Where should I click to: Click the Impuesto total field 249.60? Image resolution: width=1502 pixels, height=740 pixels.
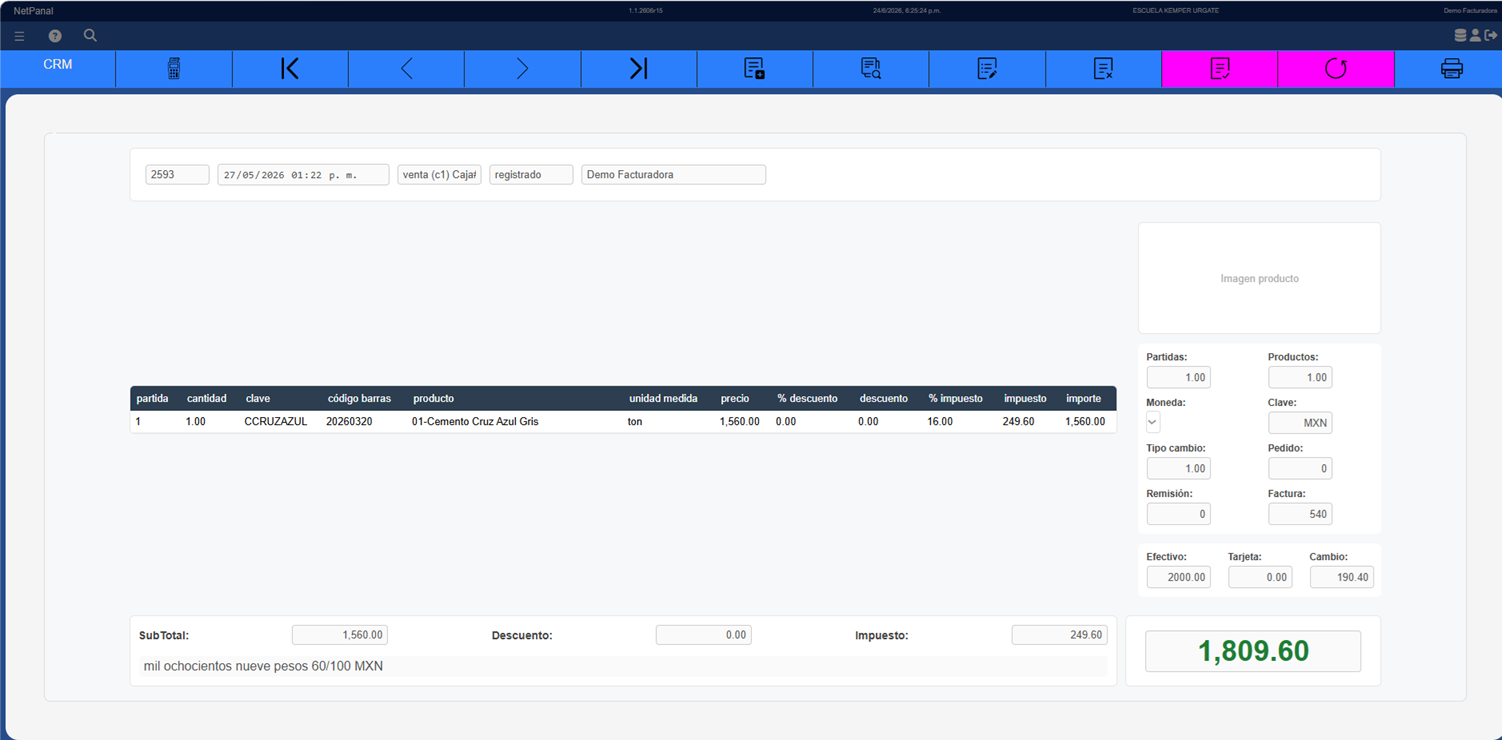click(1059, 635)
